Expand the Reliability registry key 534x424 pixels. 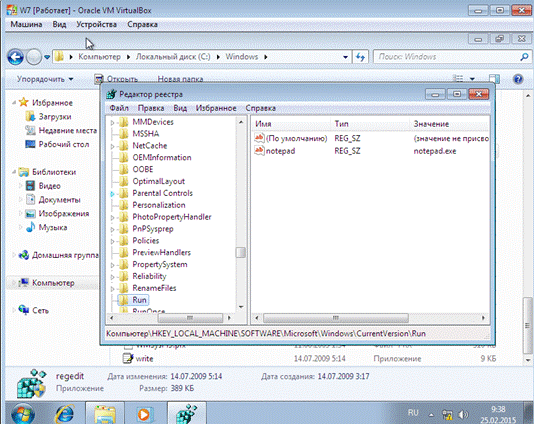click(x=113, y=277)
